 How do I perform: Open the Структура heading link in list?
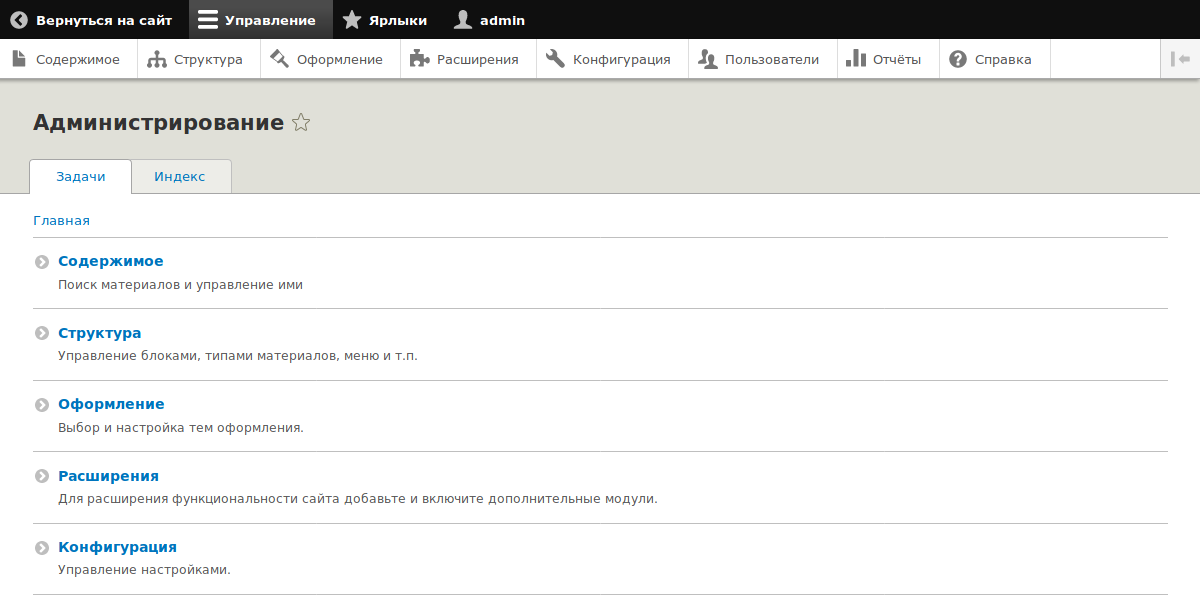point(99,333)
